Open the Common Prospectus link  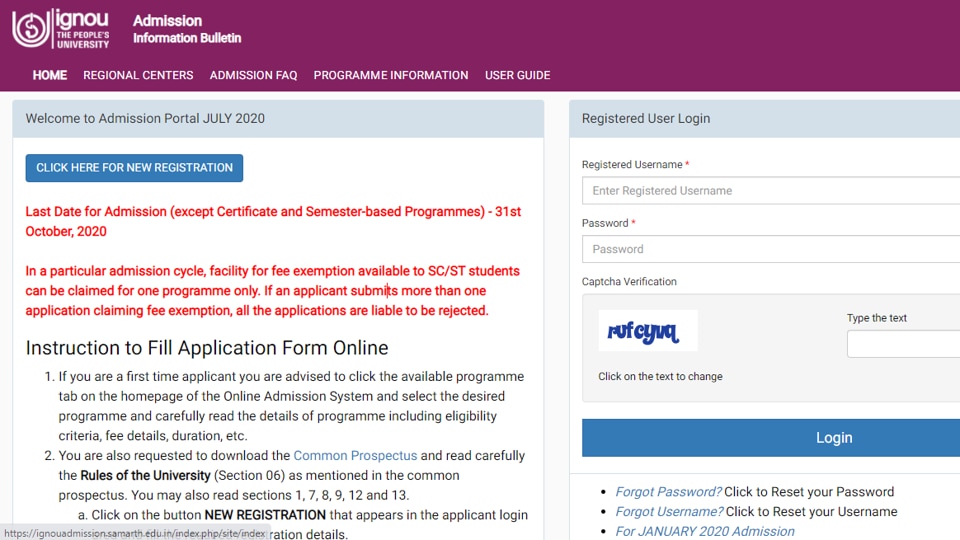355,456
